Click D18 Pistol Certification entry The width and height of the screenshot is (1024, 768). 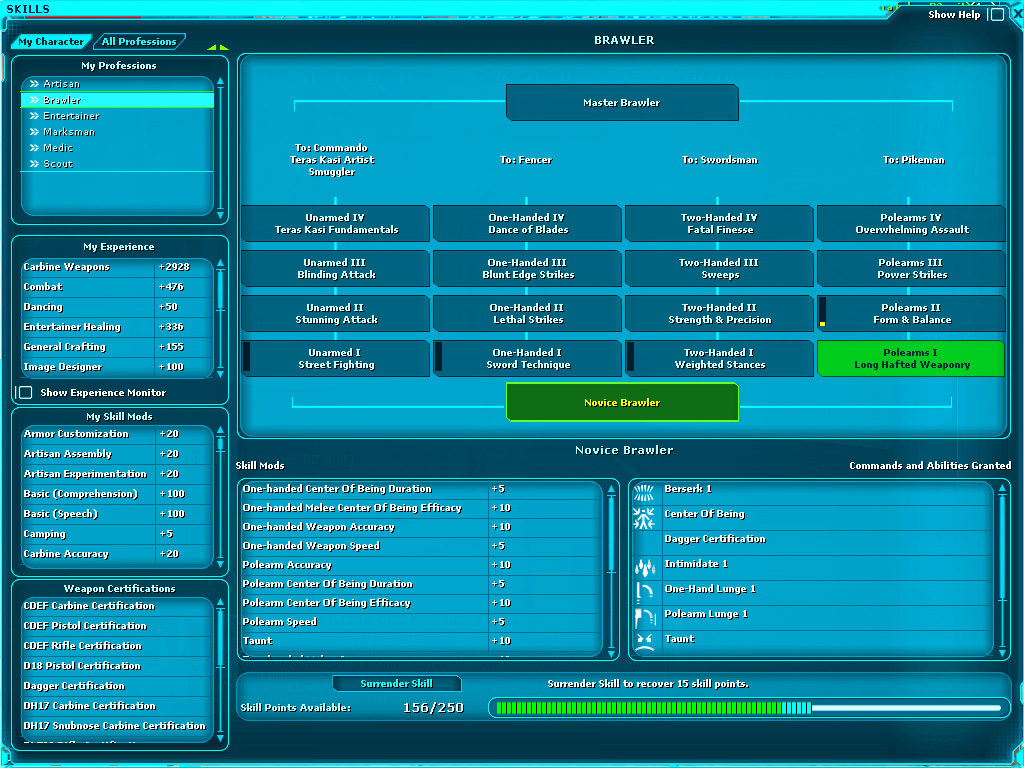[118, 665]
